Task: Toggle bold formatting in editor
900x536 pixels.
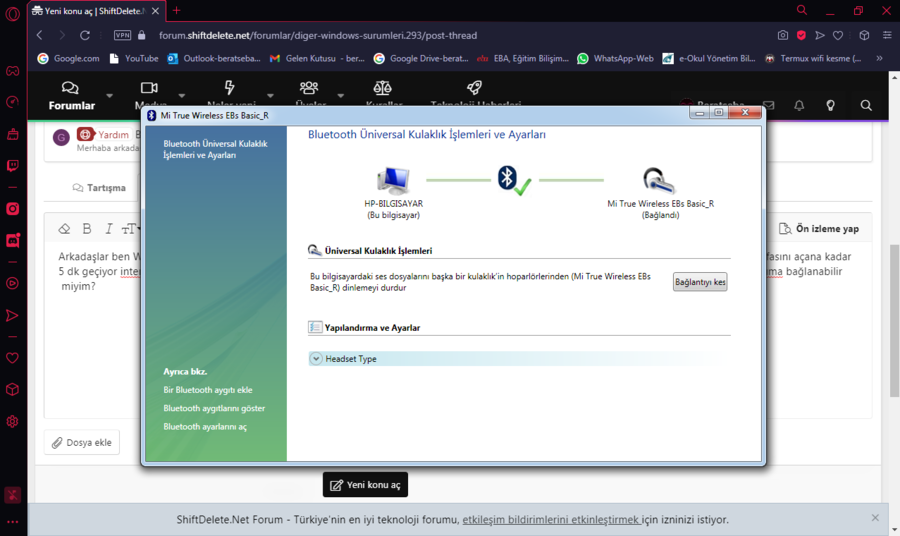Action: (87, 229)
